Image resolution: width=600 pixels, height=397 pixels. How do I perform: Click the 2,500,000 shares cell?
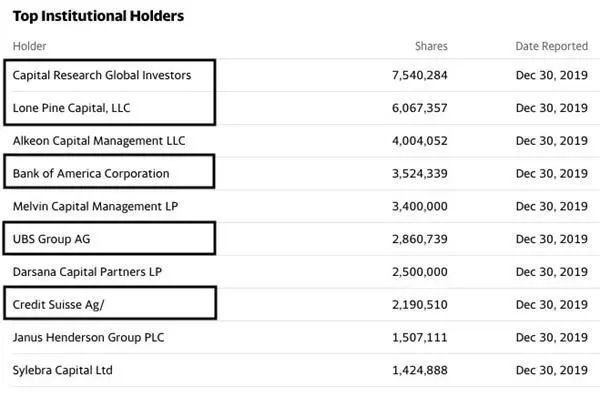419,272
